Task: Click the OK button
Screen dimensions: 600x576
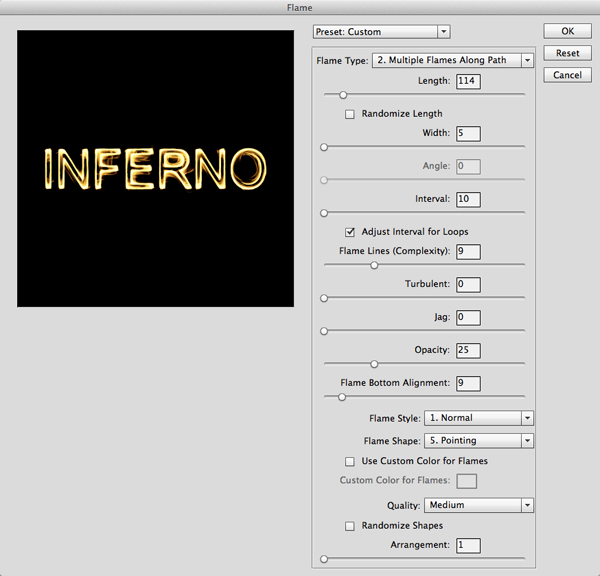Action: [x=567, y=31]
